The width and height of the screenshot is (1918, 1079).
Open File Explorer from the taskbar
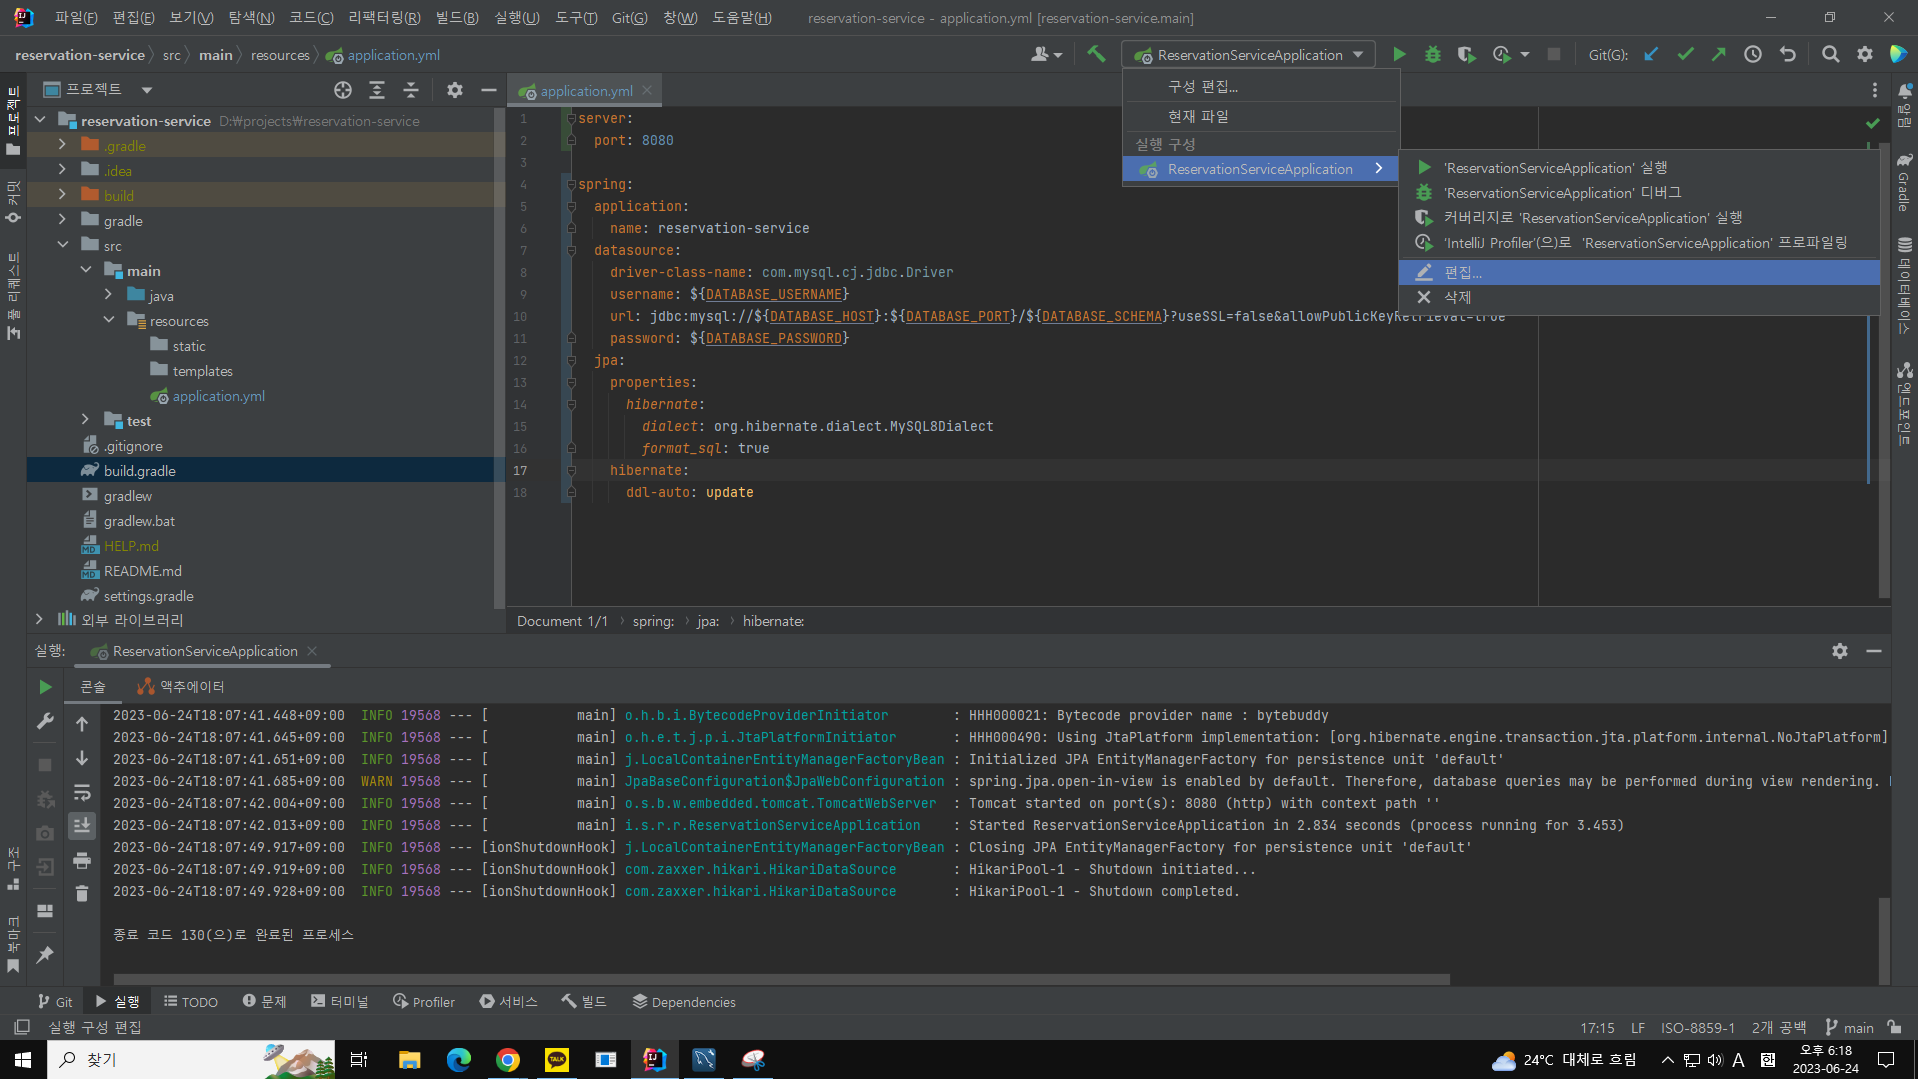click(410, 1059)
